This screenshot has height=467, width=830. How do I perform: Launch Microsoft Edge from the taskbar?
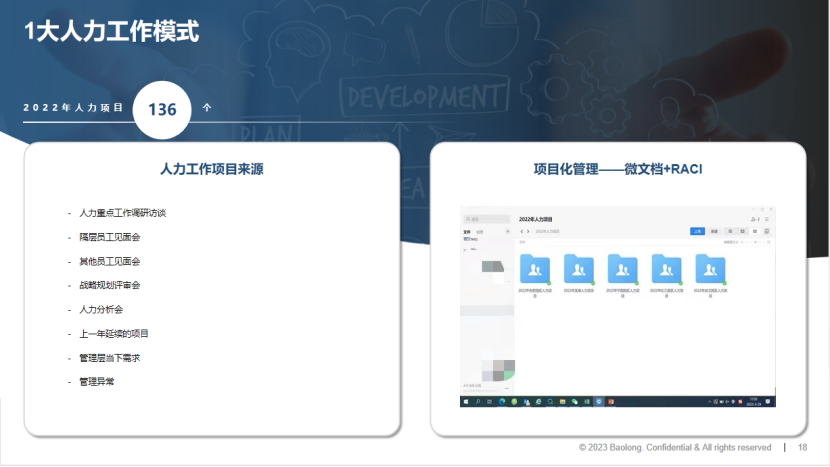click(502, 402)
